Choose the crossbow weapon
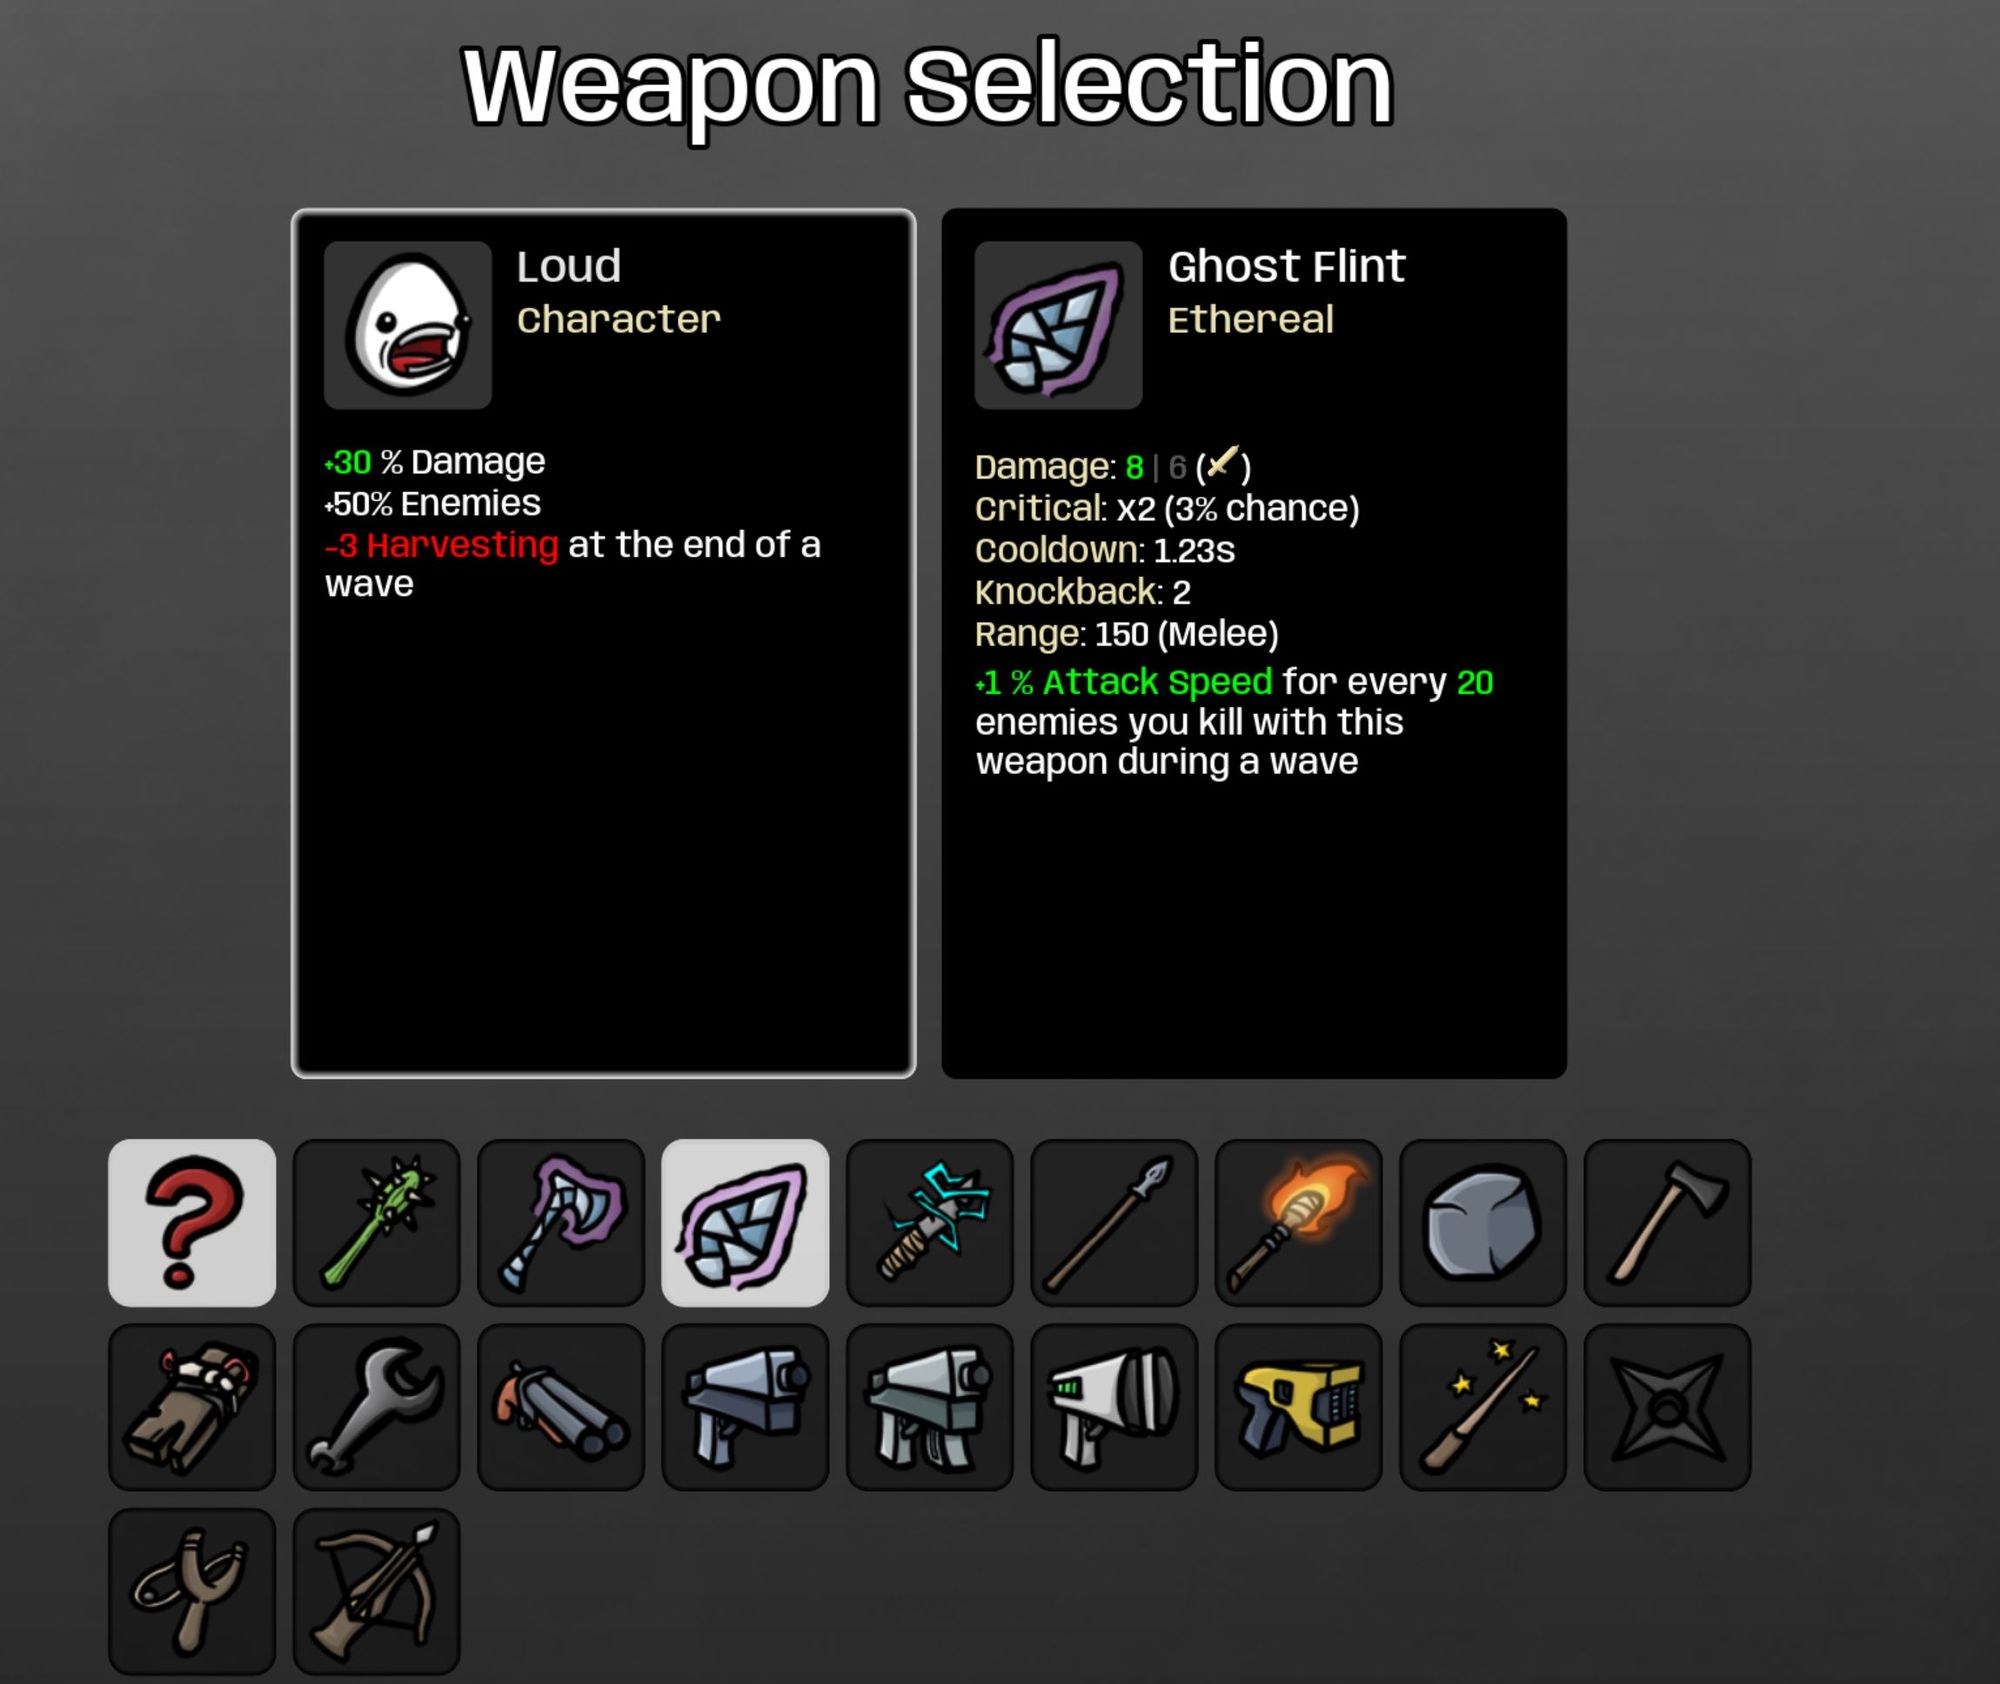2000x1684 pixels. click(376, 1591)
